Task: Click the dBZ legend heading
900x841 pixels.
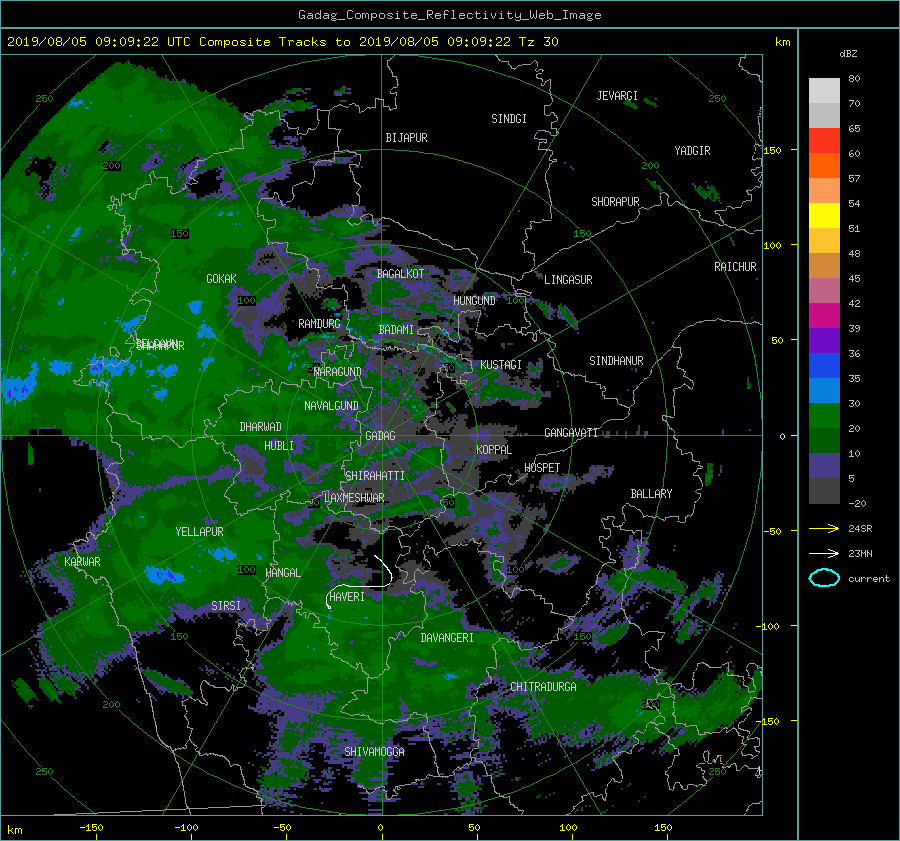Action: pyautogui.click(x=848, y=54)
